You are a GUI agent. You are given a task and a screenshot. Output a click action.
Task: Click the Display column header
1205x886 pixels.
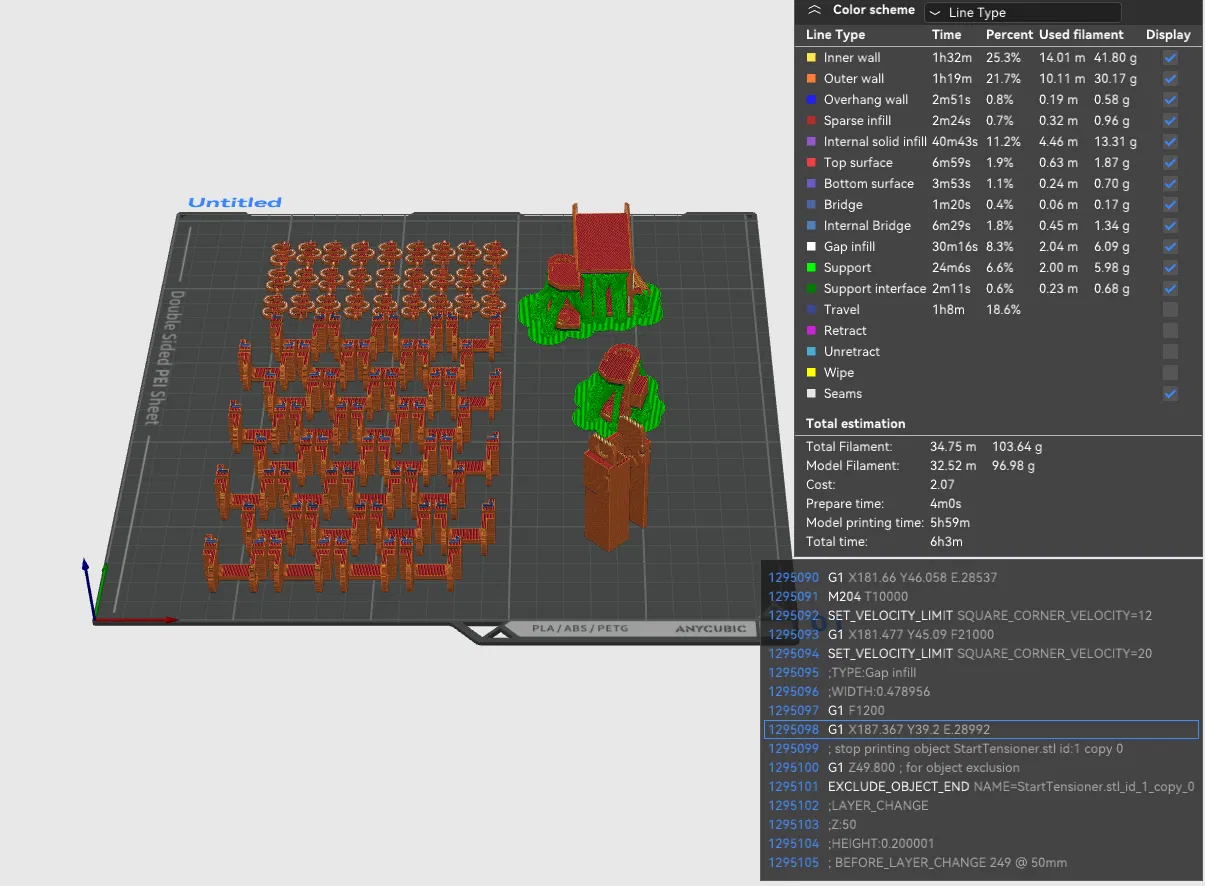pos(1168,35)
